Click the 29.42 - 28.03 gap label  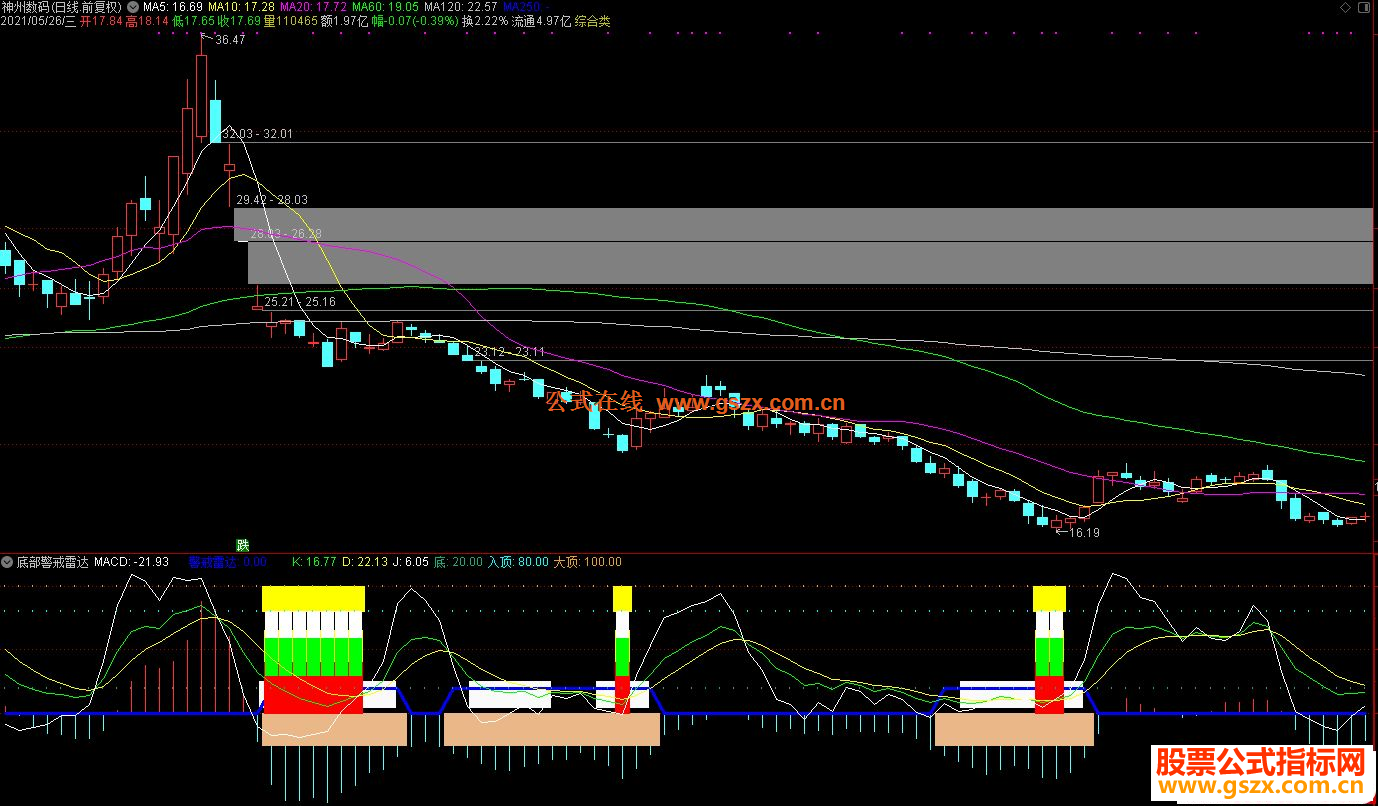tap(272, 200)
